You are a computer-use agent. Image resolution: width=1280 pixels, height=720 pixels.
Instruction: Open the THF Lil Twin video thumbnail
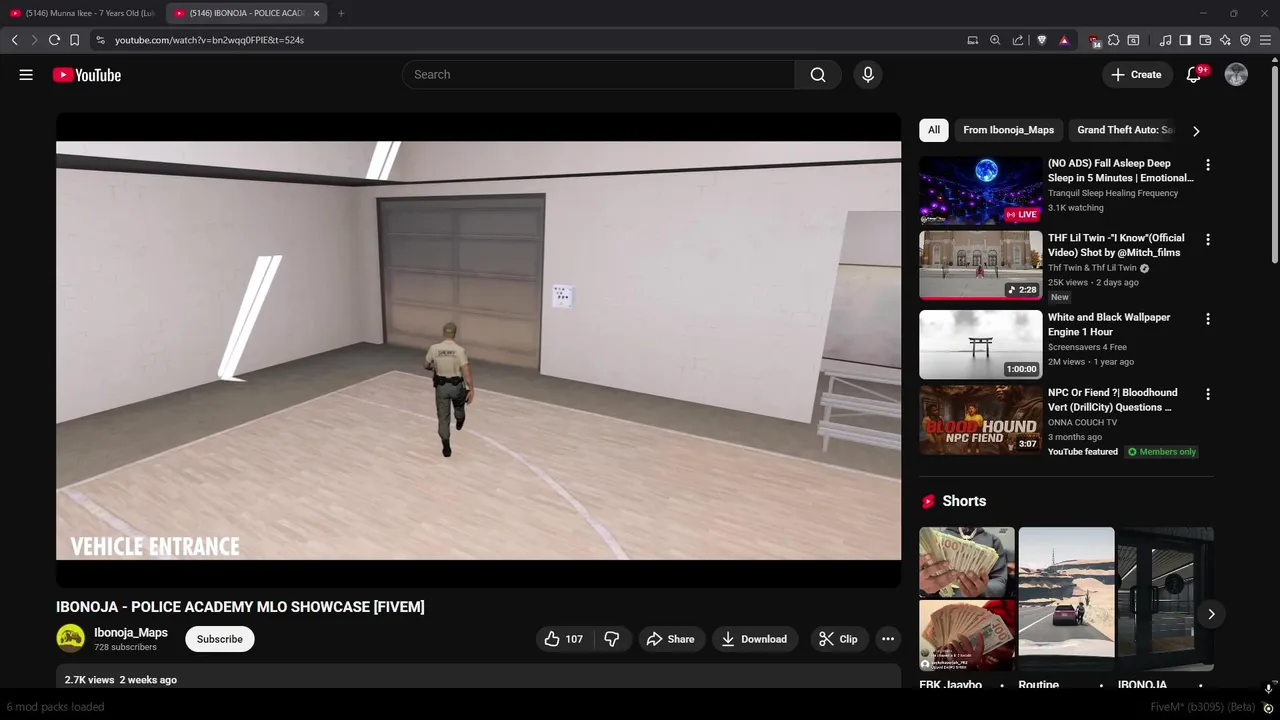pos(980,265)
